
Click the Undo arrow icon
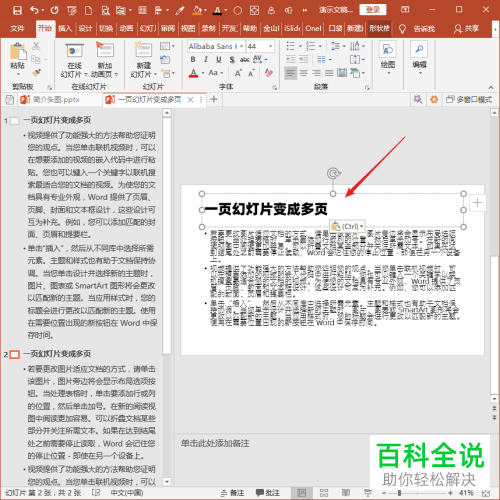(34, 10)
